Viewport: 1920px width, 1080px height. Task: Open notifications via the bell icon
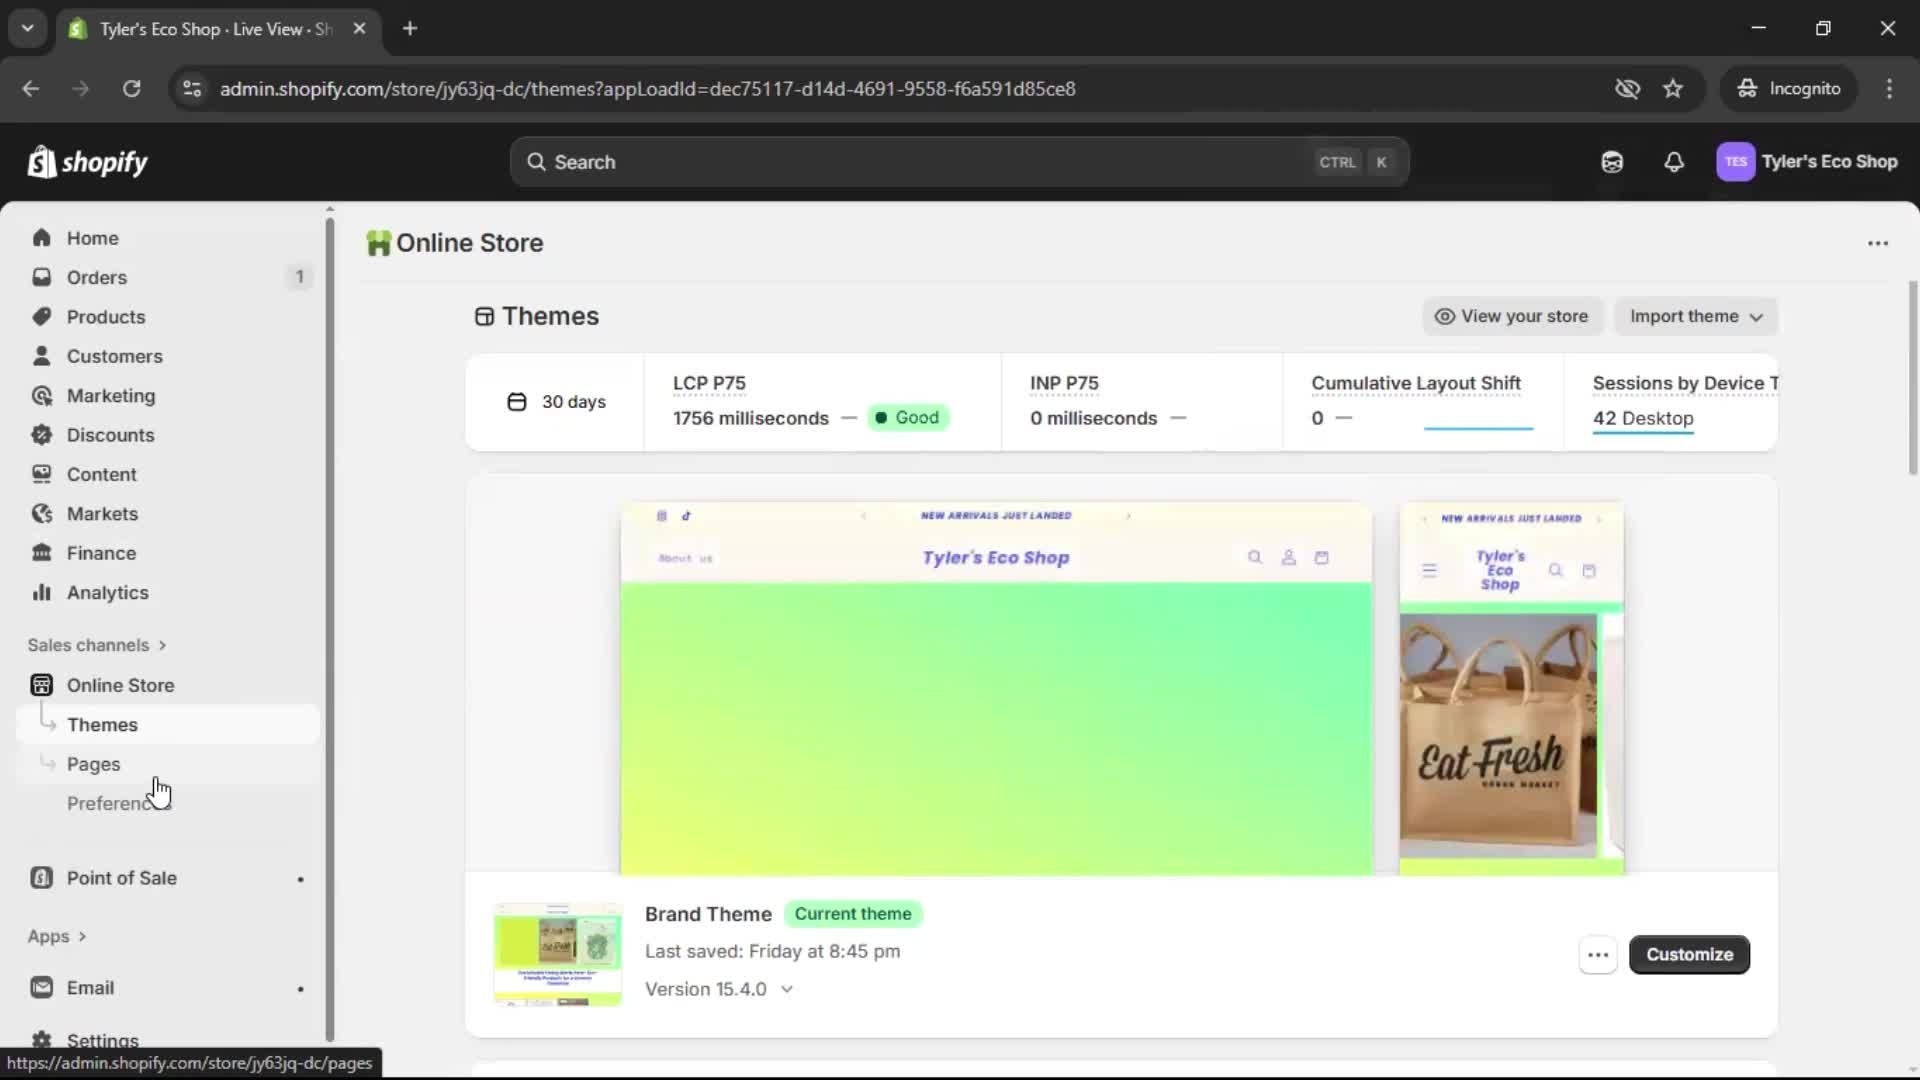tap(1675, 161)
